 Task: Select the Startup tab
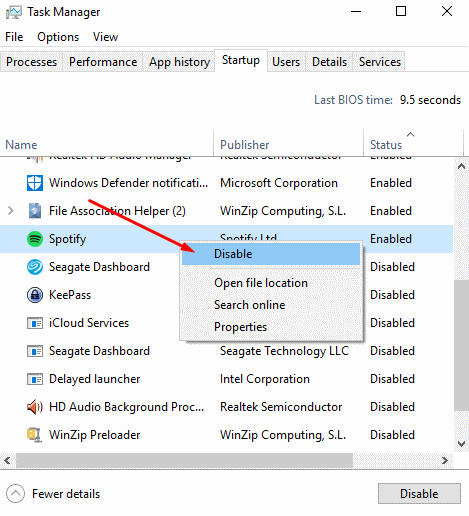(x=241, y=60)
